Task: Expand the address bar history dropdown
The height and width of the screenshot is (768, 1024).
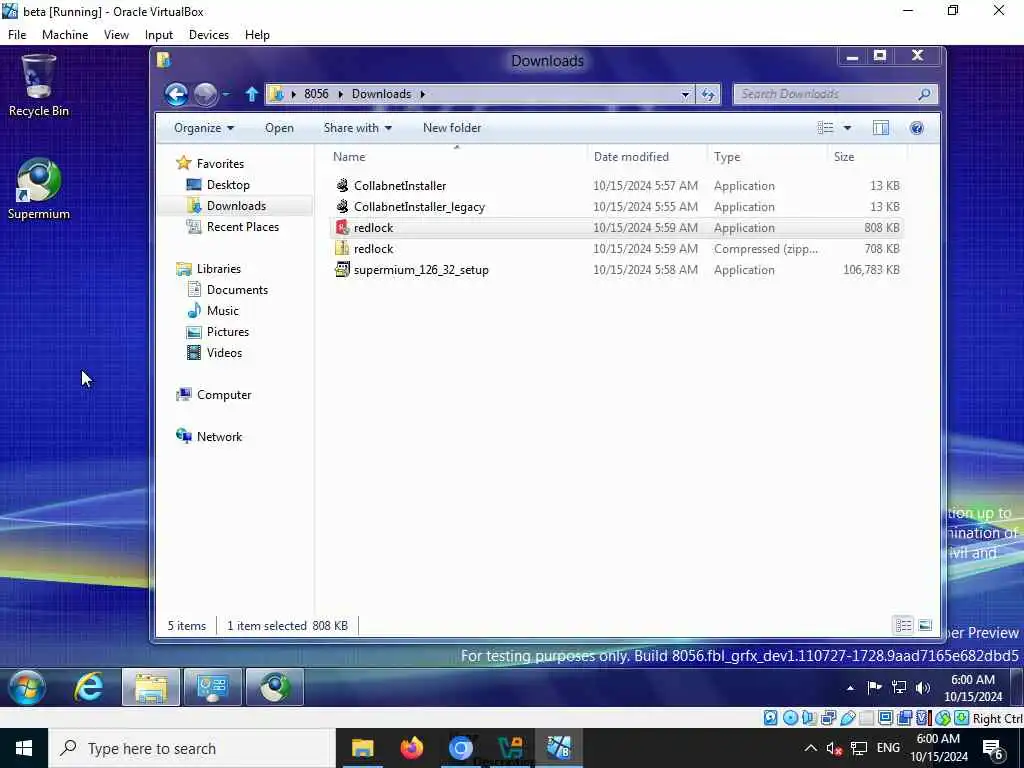Action: (685, 95)
